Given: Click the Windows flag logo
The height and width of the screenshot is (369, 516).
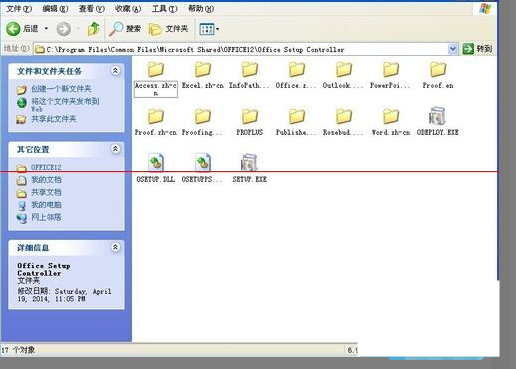Looking at the screenshot, I should click(x=485, y=9).
